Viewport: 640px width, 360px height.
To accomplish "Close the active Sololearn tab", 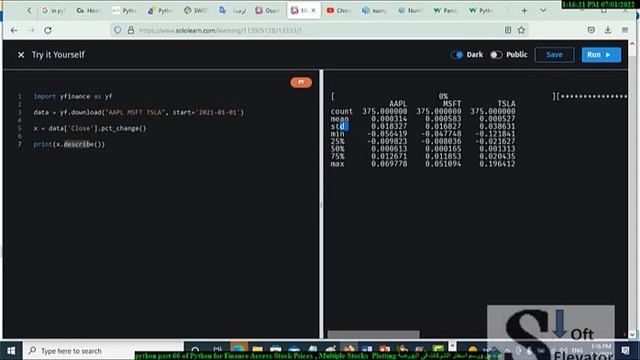I will tap(313, 11).
